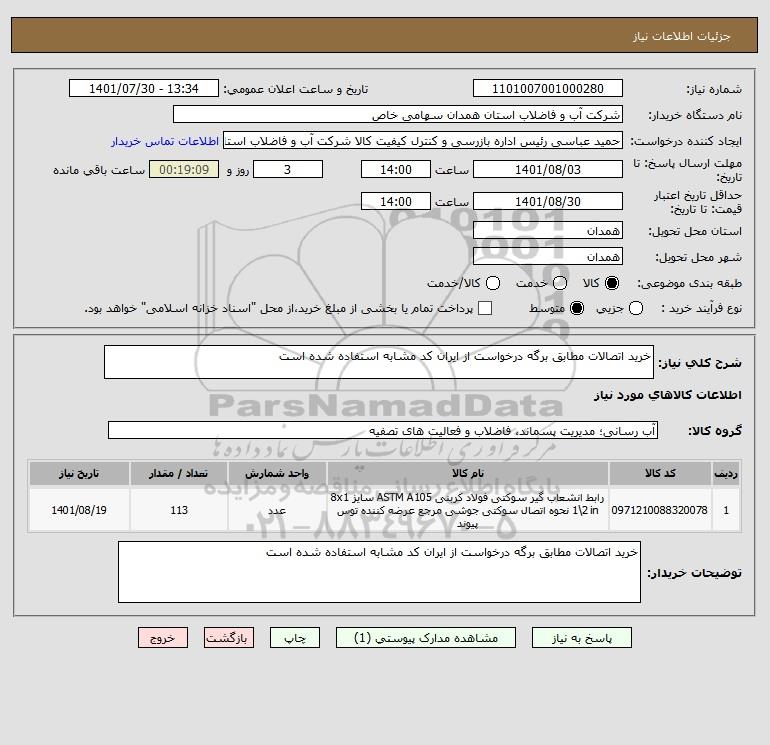
Task: Click unit cell عدد
Action: (277, 510)
